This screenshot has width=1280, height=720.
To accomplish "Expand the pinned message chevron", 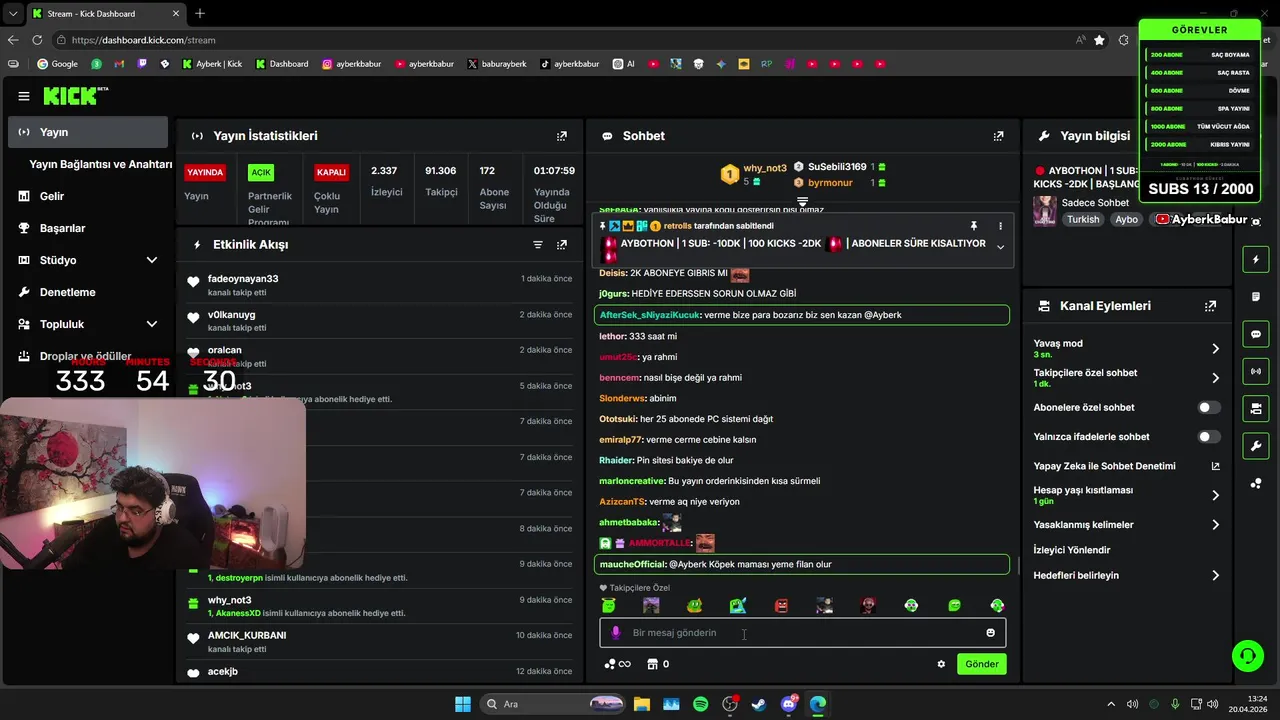I will 1000,247.
